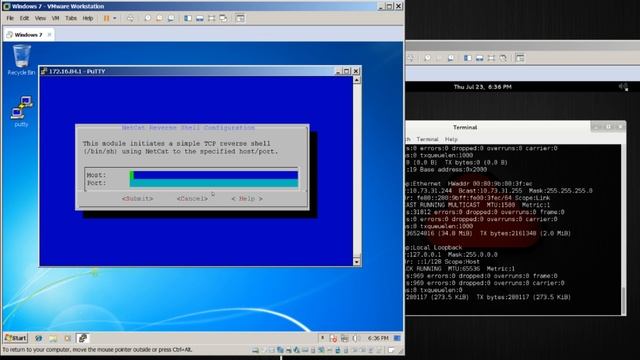The height and width of the screenshot is (360, 640).
Task: Click the Show desktop button
Action: (x=397, y=338)
